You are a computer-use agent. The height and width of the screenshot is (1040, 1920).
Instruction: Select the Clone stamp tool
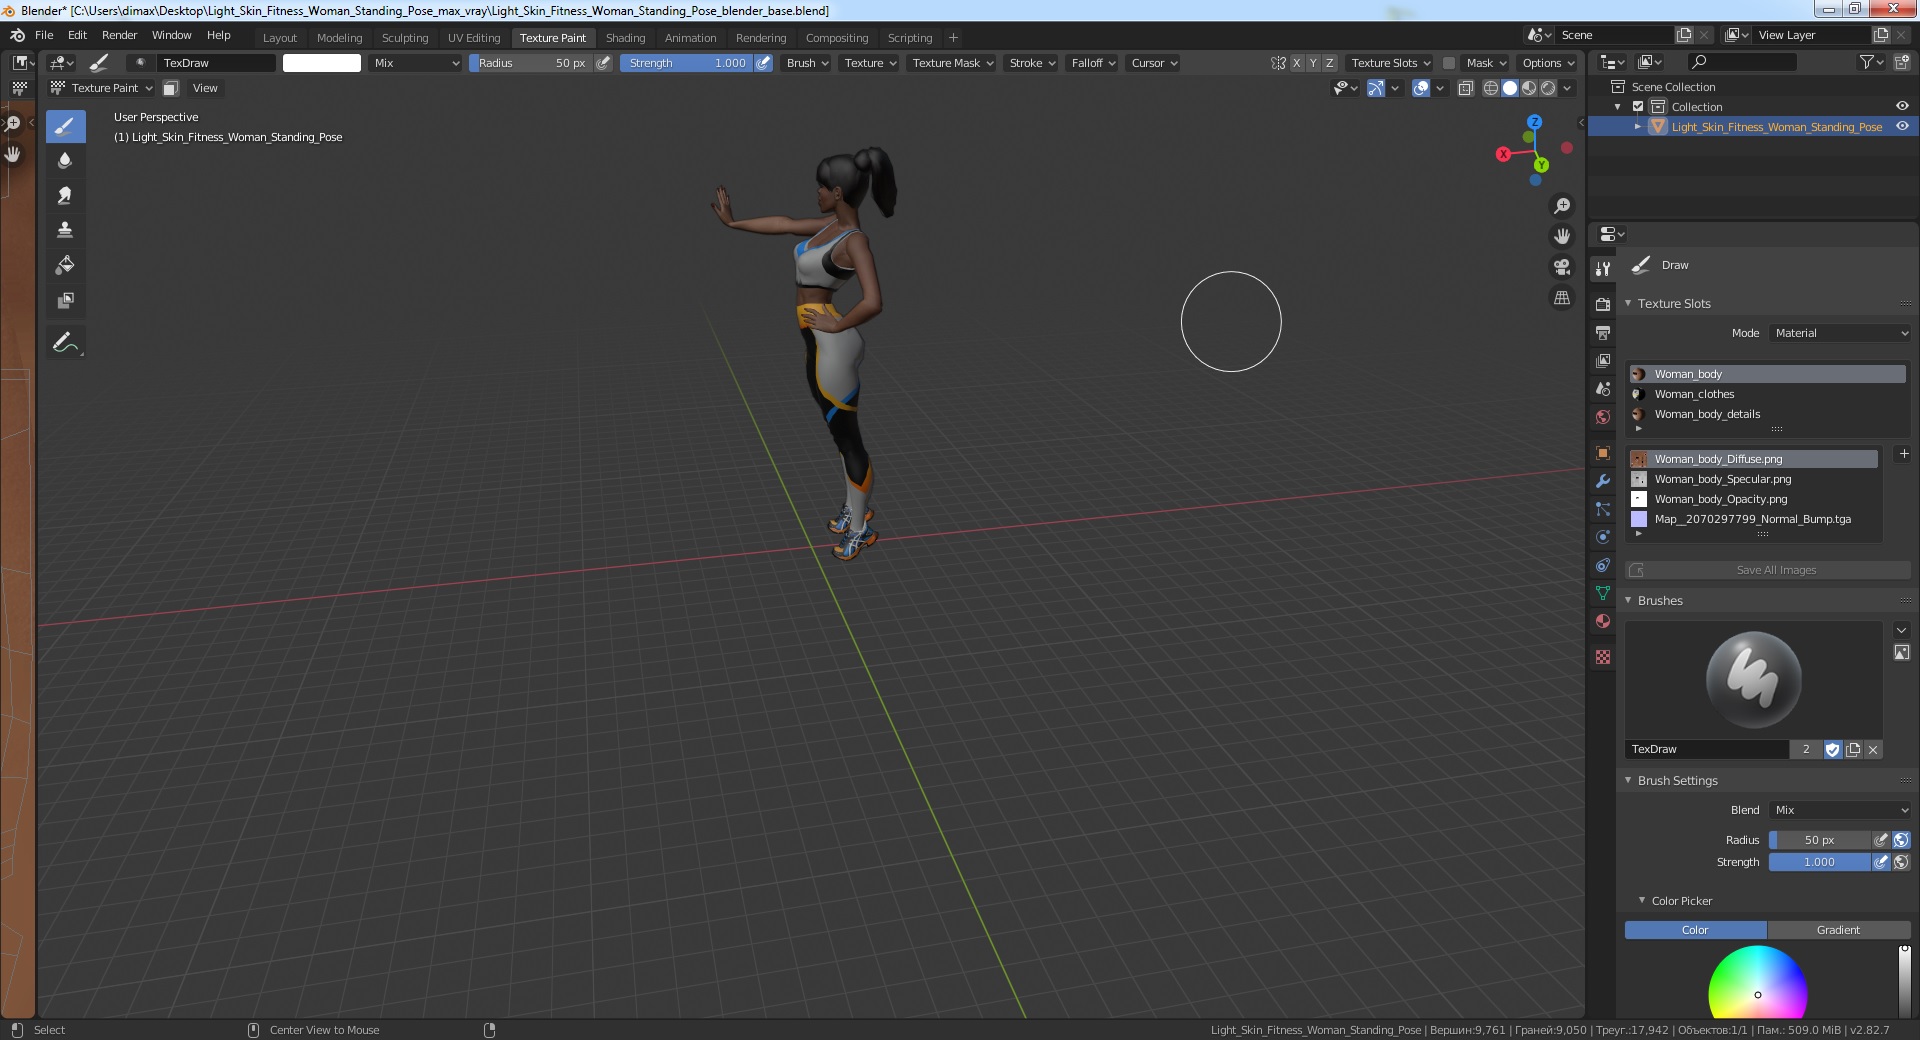(x=65, y=230)
